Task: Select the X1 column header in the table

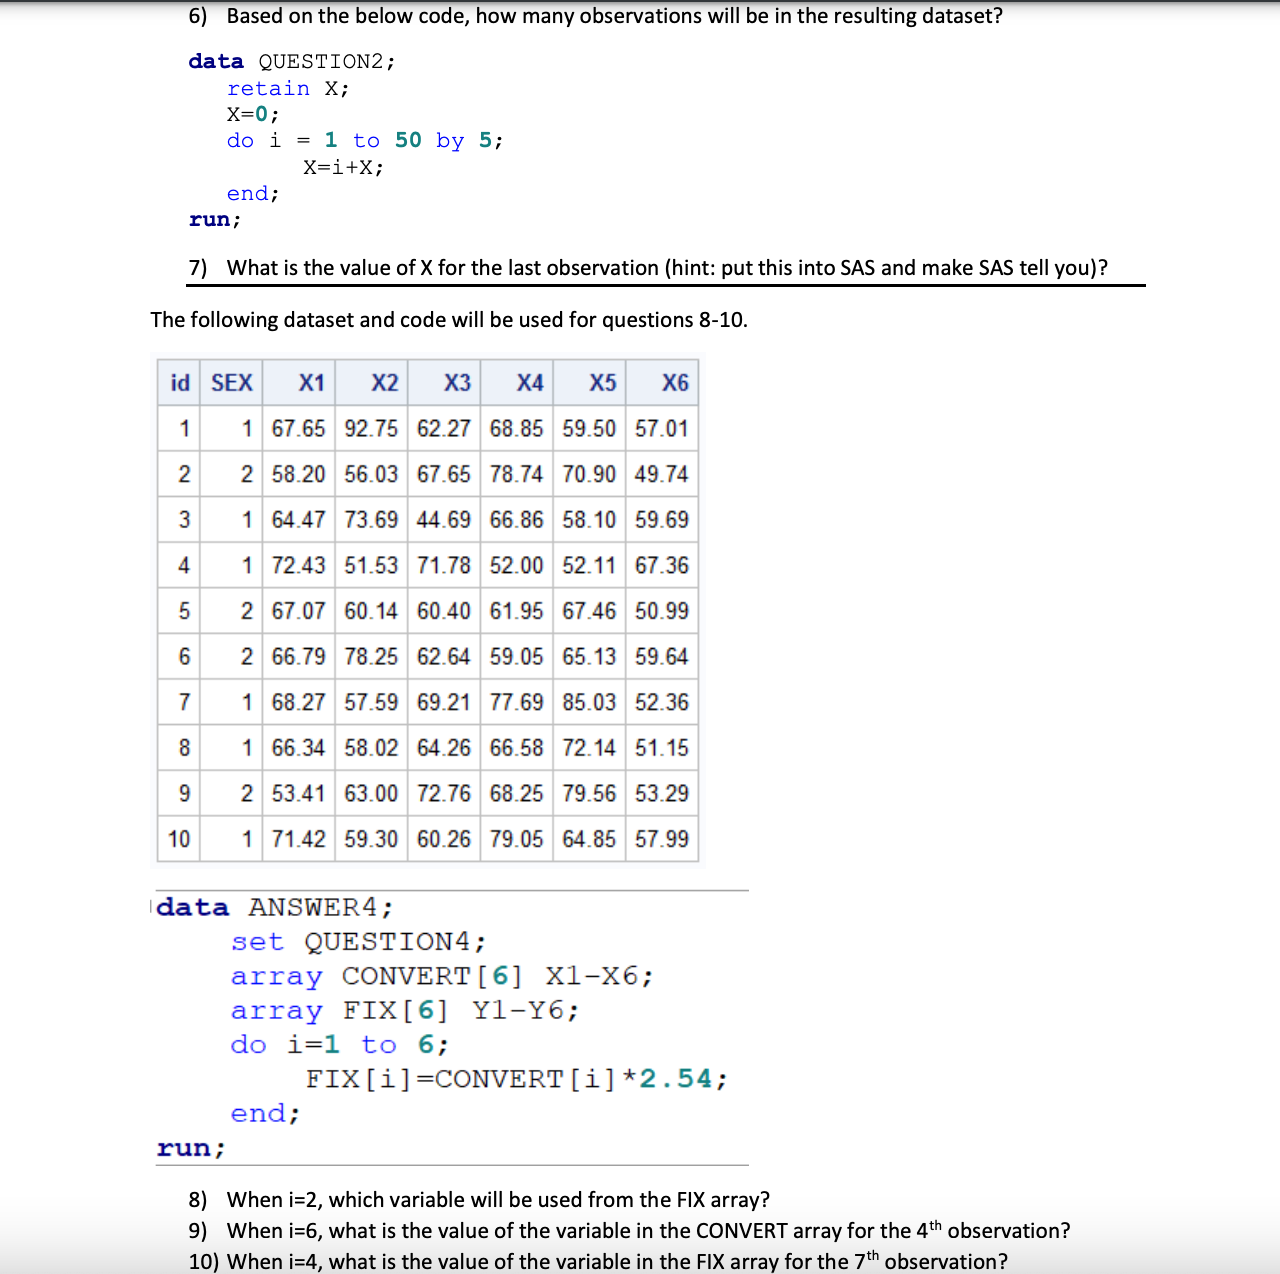Action: pyautogui.click(x=310, y=383)
